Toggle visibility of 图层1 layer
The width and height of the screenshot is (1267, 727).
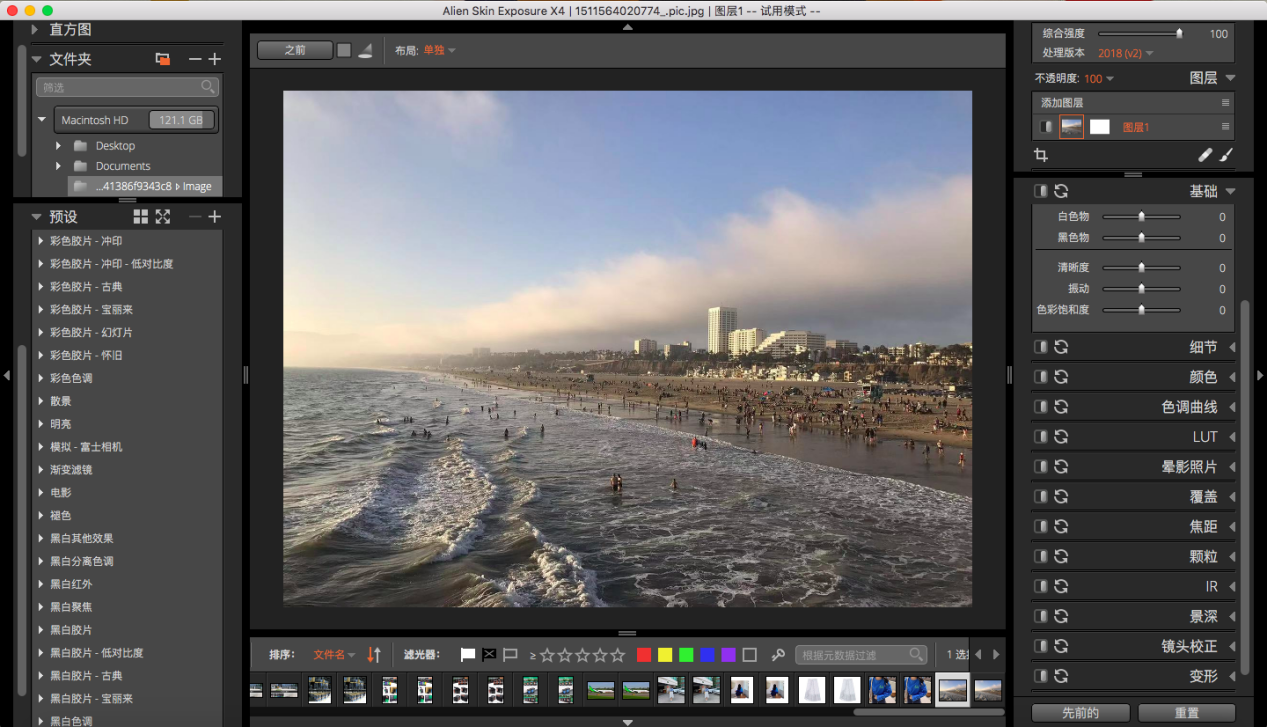[1045, 127]
